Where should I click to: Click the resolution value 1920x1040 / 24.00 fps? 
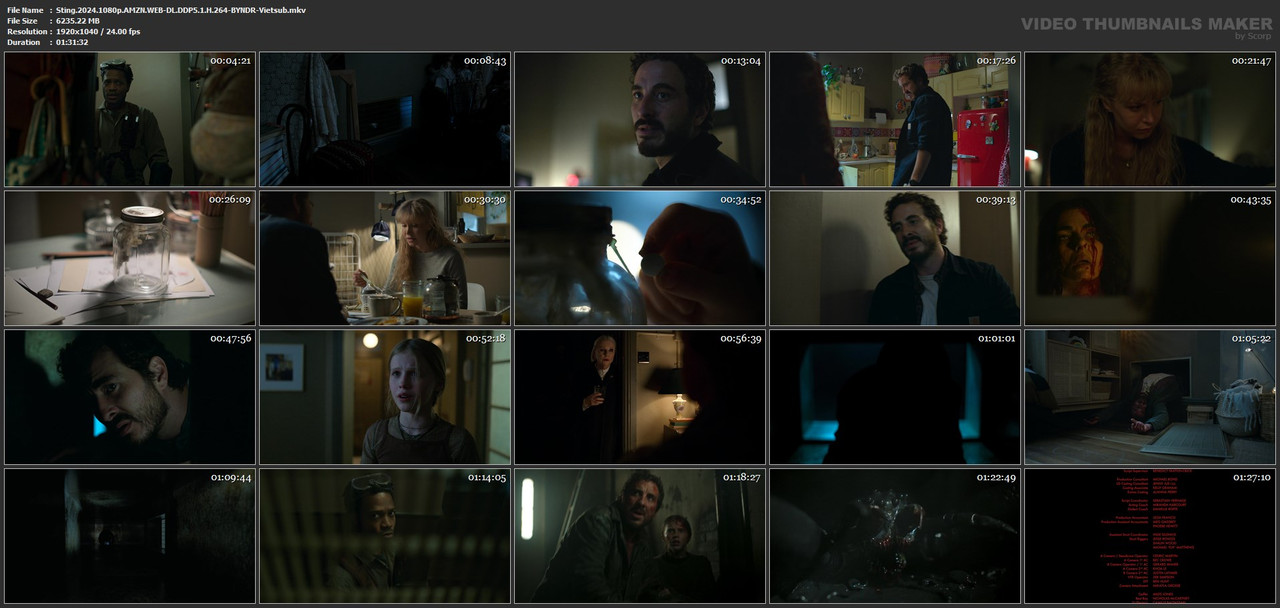pos(98,32)
